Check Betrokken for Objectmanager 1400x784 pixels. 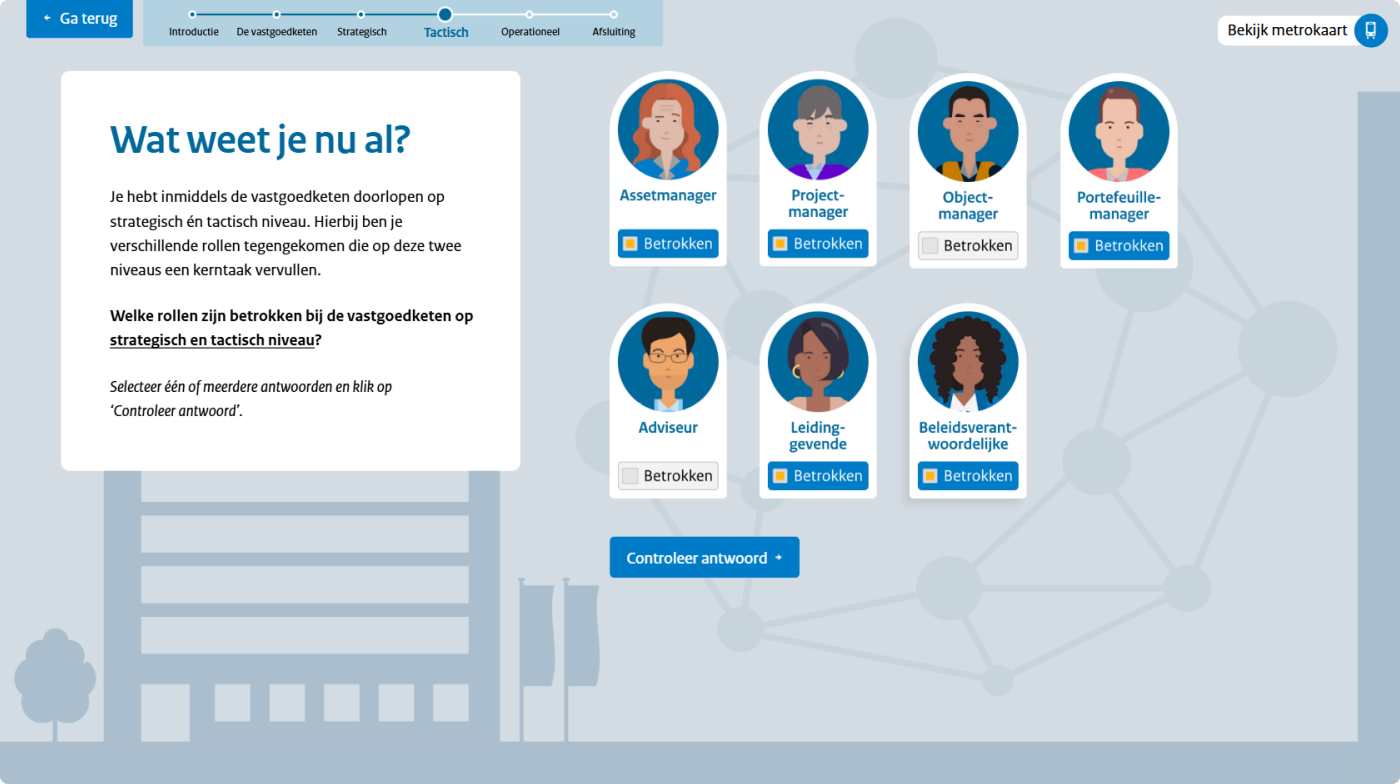(930, 246)
